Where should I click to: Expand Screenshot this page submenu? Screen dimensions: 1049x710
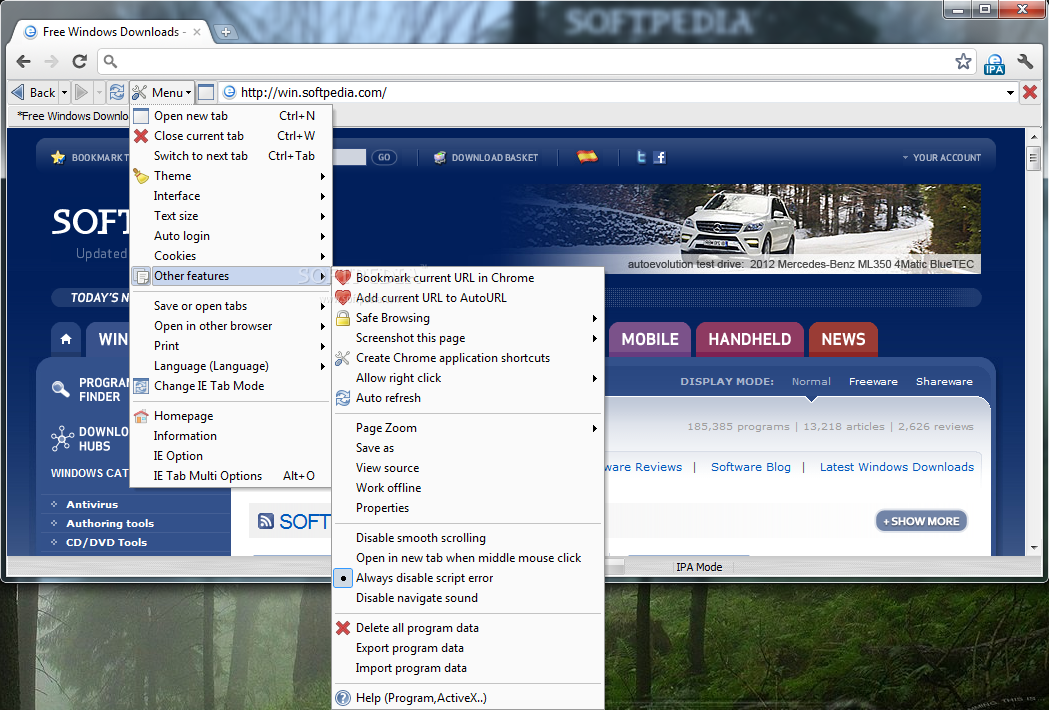468,338
